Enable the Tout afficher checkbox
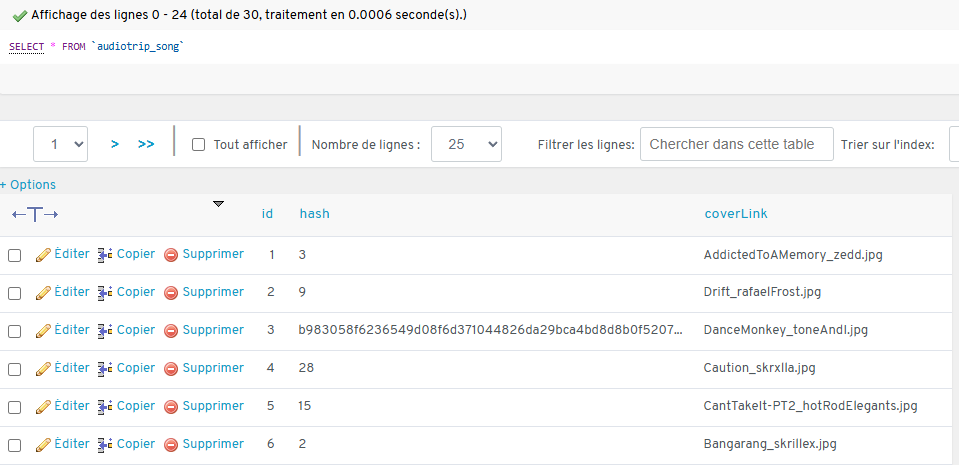The height and width of the screenshot is (465, 959). pyautogui.click(x=198, y=145)
